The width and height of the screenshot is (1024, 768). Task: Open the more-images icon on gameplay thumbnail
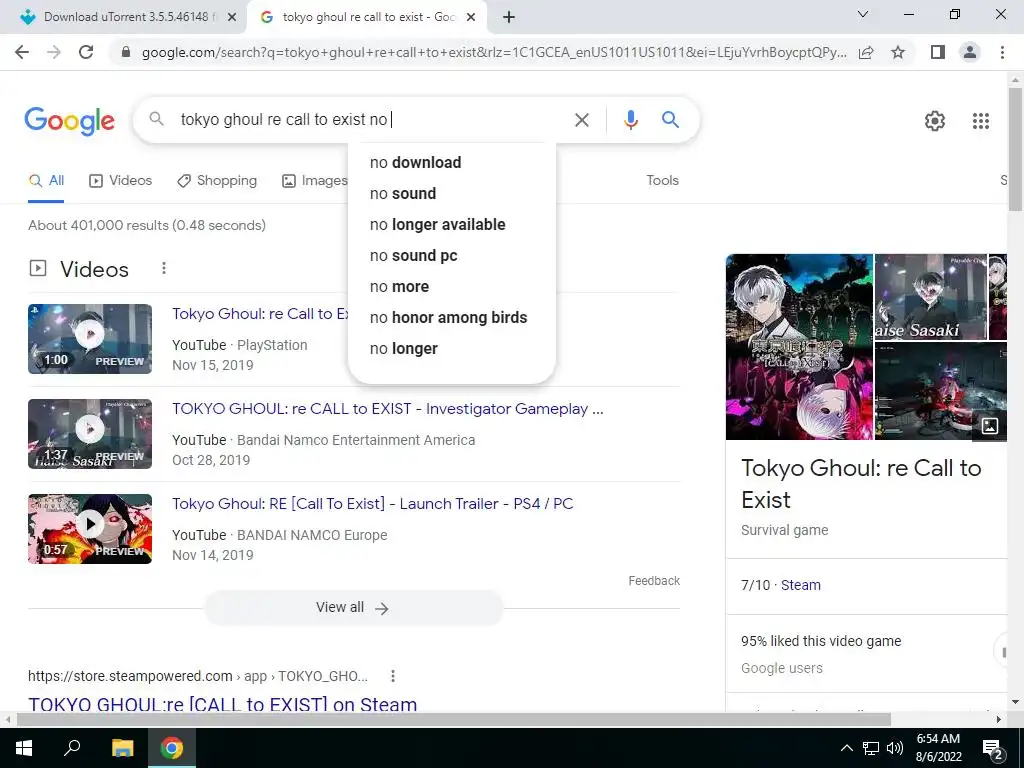989,426
